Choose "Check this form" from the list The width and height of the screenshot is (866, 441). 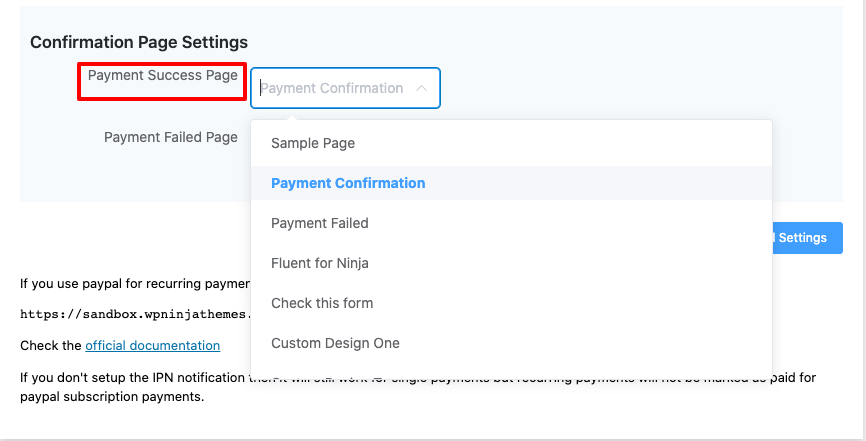(x=321, y=303)
